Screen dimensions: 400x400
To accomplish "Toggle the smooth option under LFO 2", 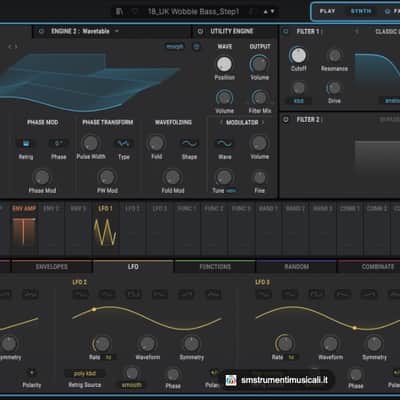I will coord(131,385).
